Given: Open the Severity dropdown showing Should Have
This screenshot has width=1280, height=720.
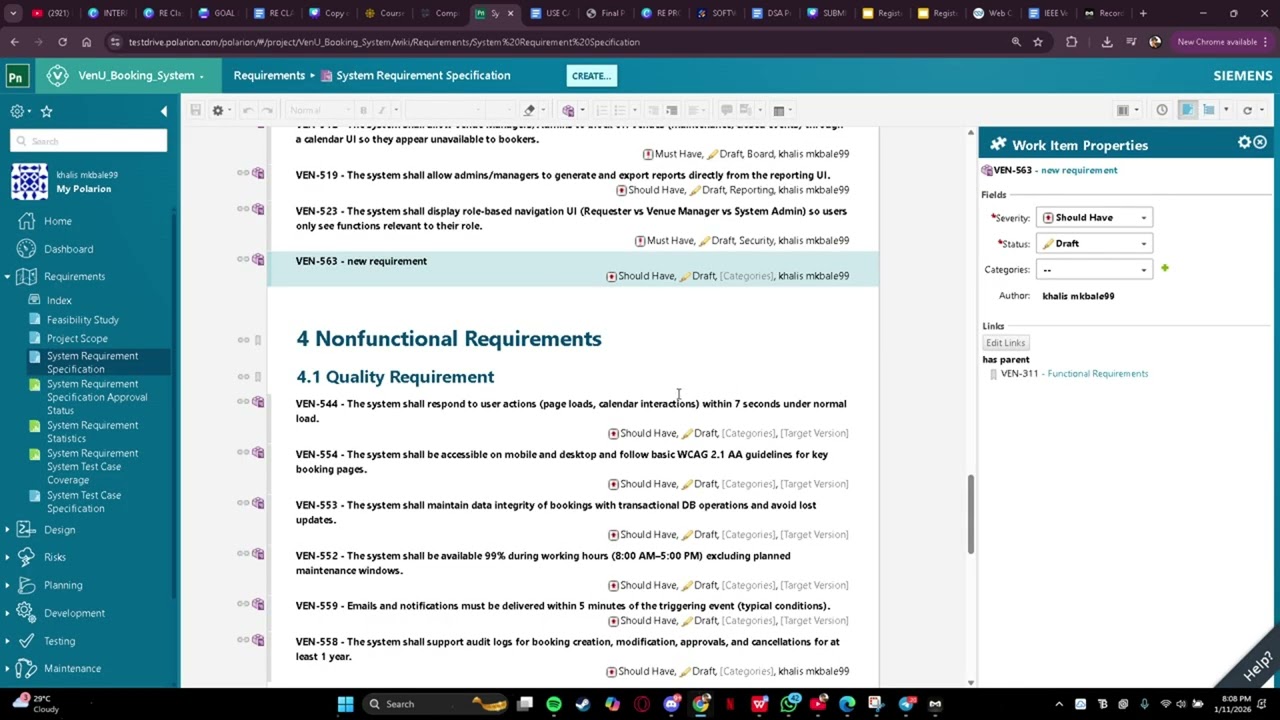Looking at the screenshot, I should pyautogui.click(x=1094, y=217).
